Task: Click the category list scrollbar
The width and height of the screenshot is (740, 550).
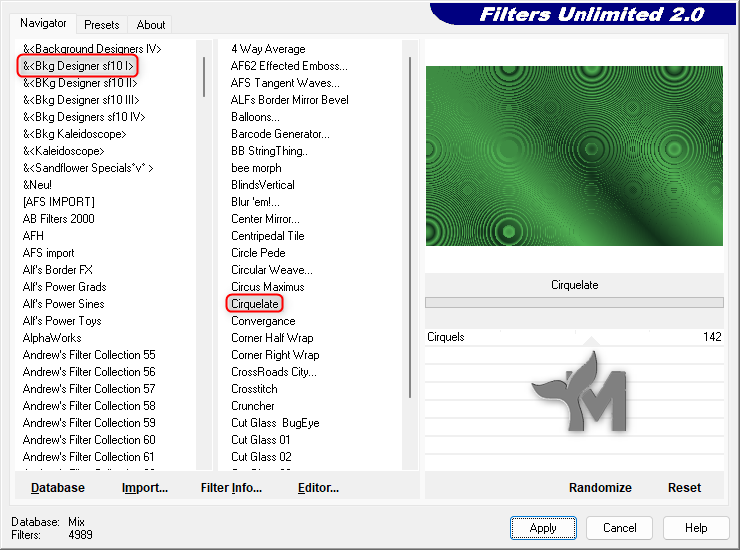Action: coord(204,77)
